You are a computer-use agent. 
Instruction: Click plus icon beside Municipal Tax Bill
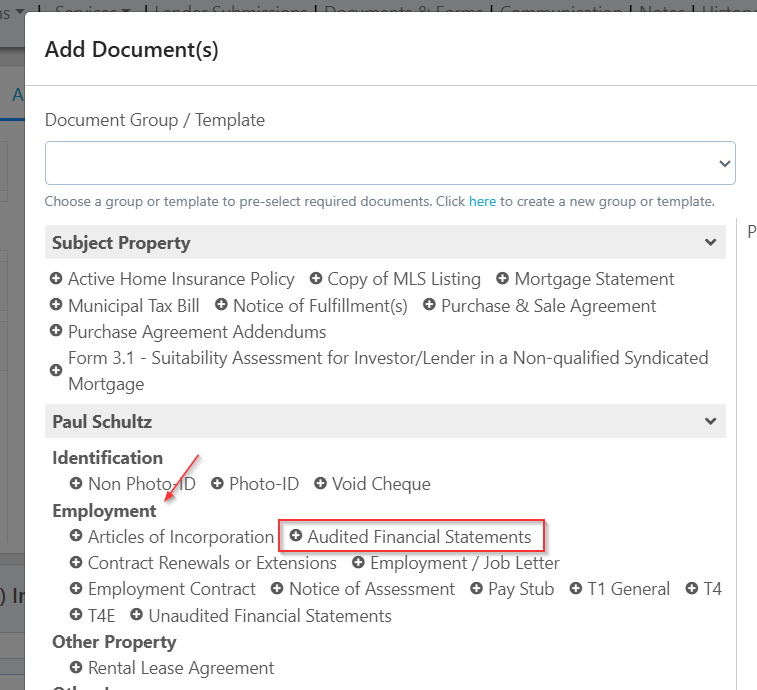tap(57, 306)
